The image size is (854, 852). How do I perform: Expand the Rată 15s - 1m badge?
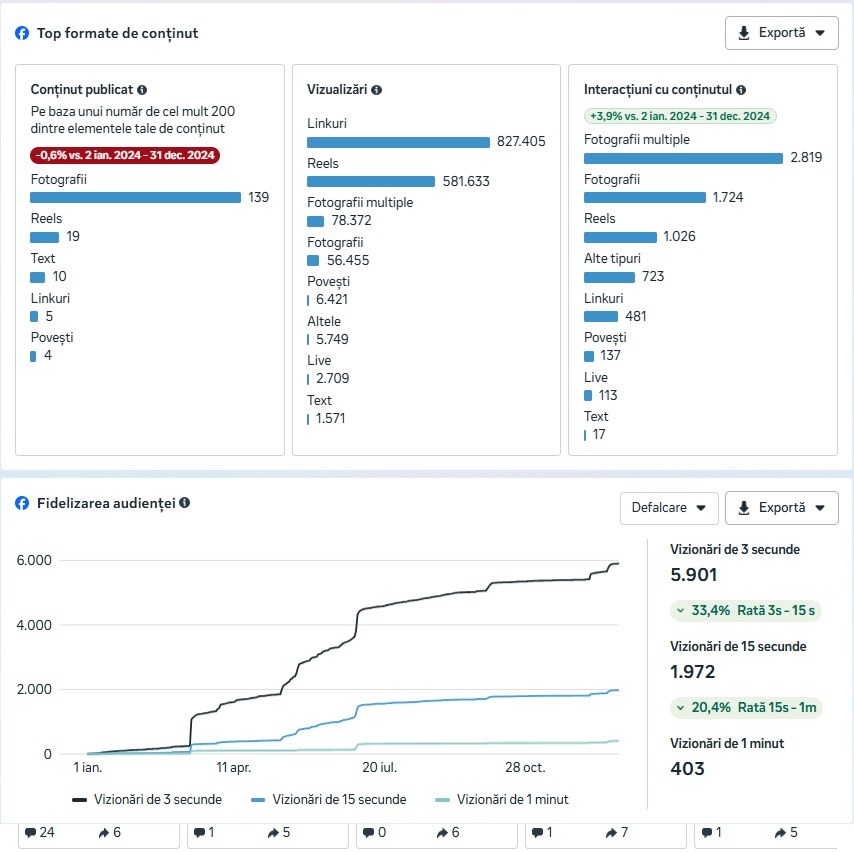pos(747,707)
